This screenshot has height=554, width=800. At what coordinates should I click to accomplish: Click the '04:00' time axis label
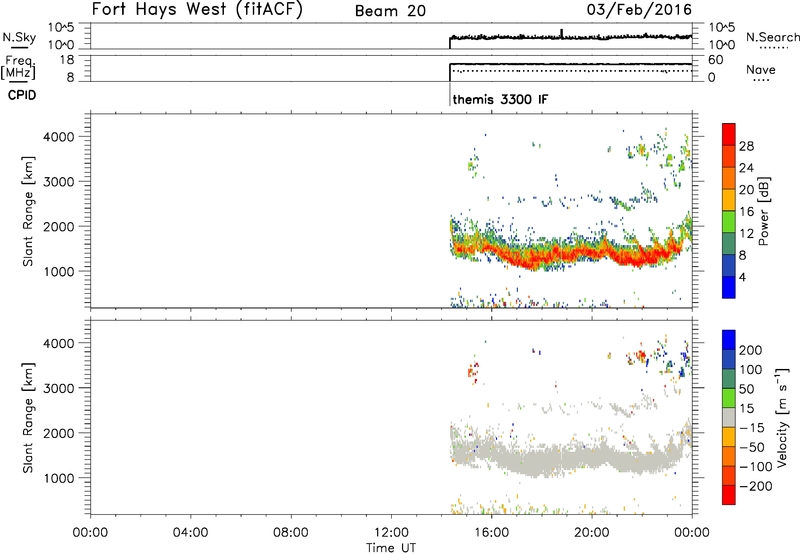pyautogui.click(x=190, y=533)
